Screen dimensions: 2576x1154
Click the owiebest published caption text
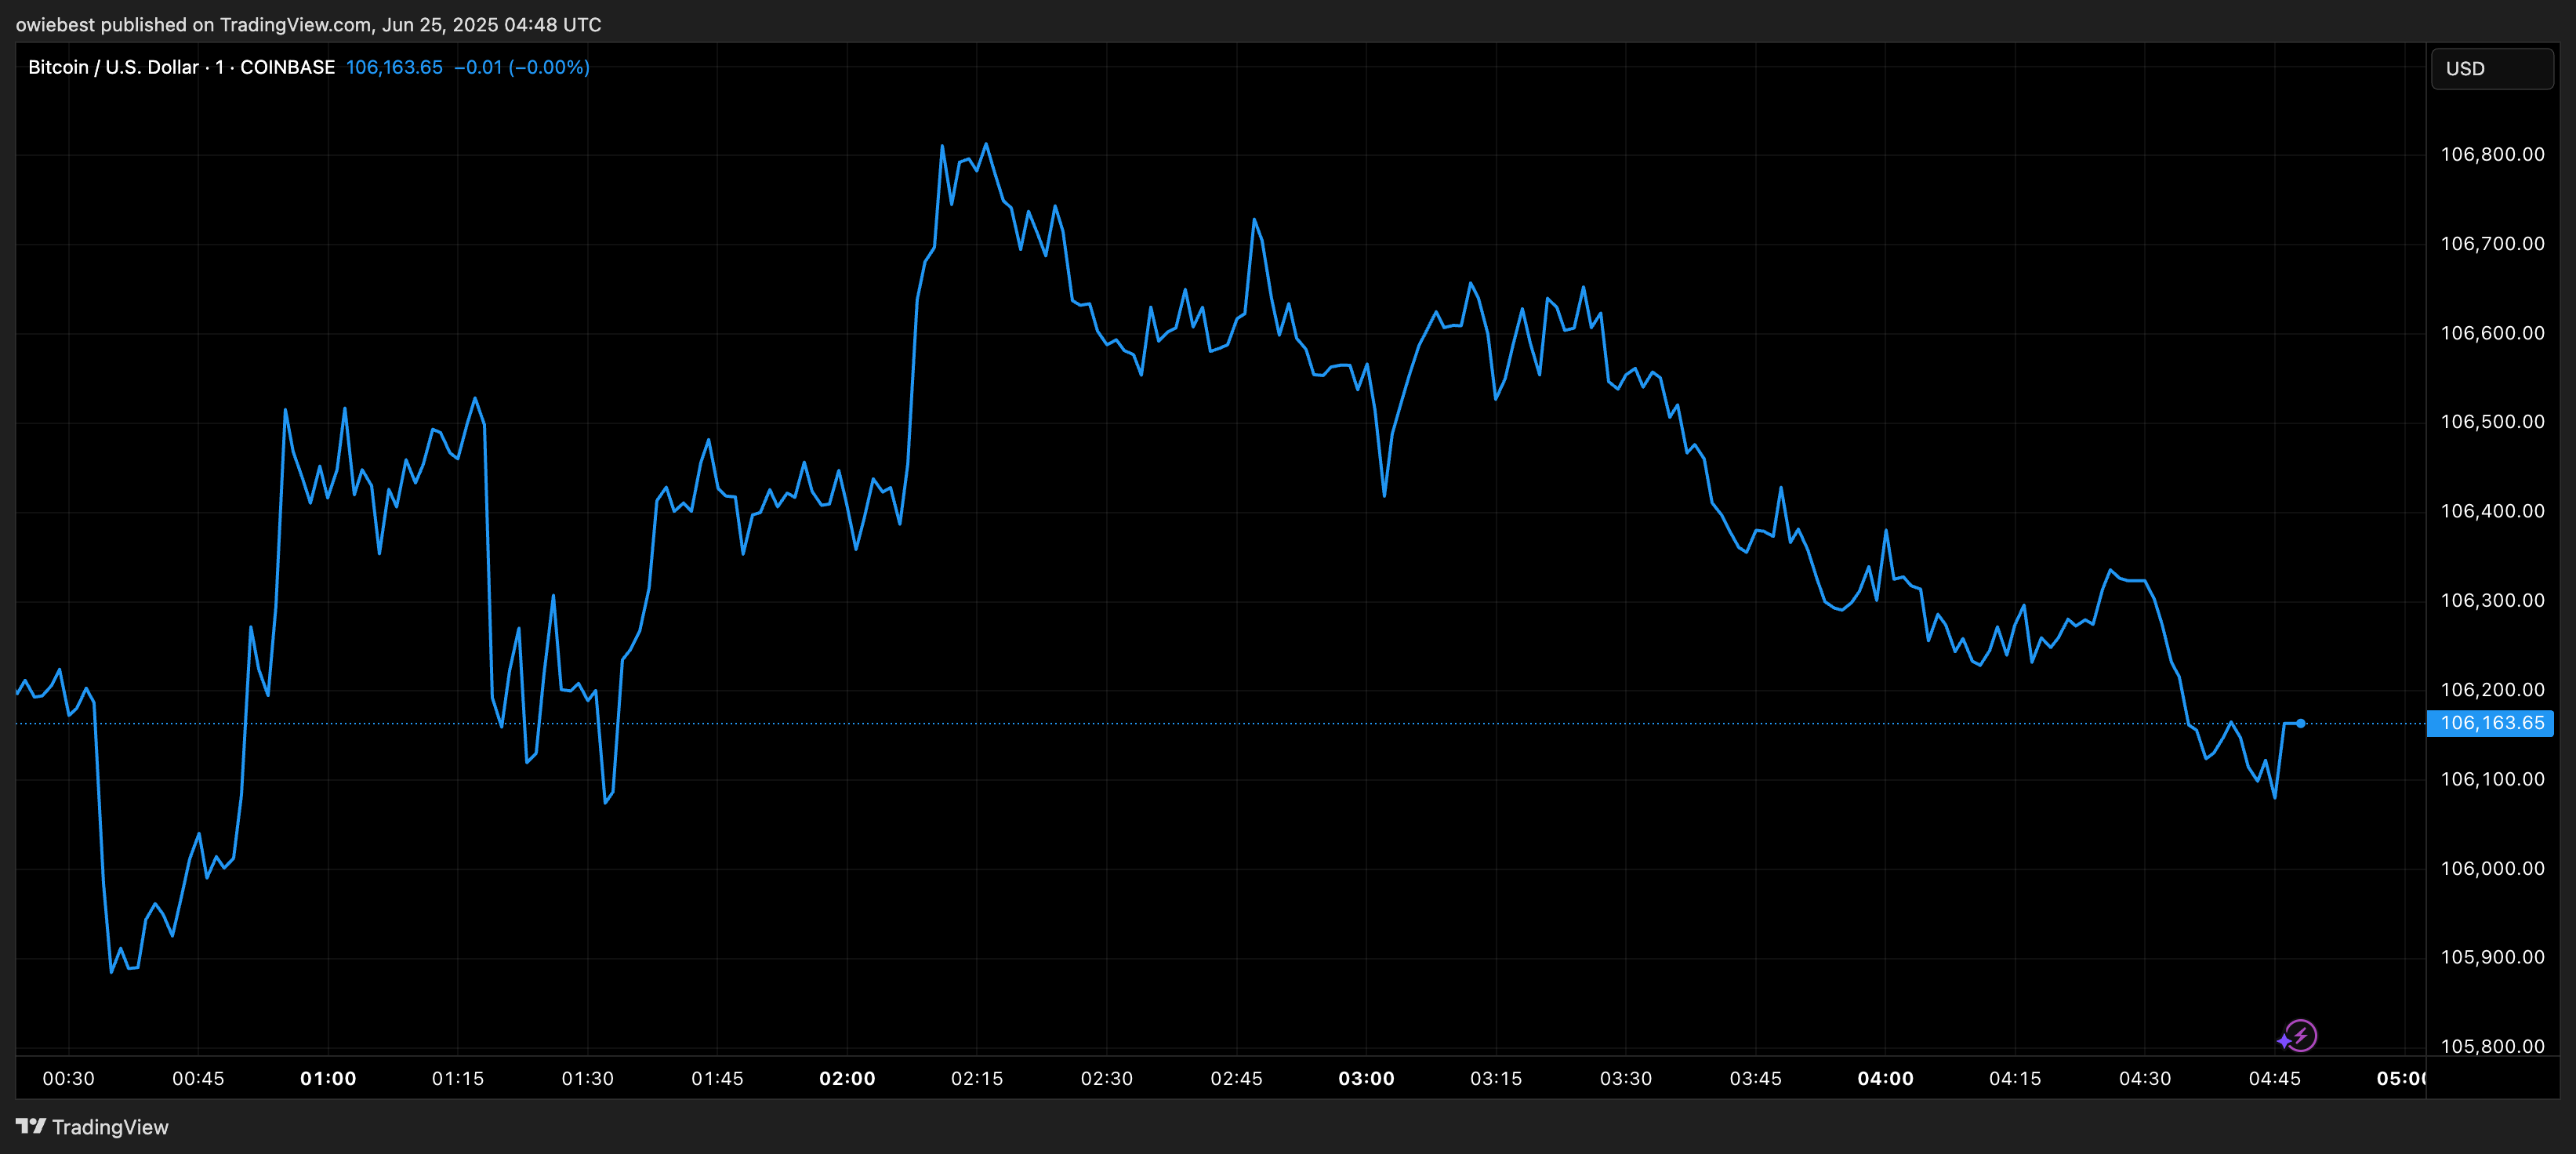point(308,24)
